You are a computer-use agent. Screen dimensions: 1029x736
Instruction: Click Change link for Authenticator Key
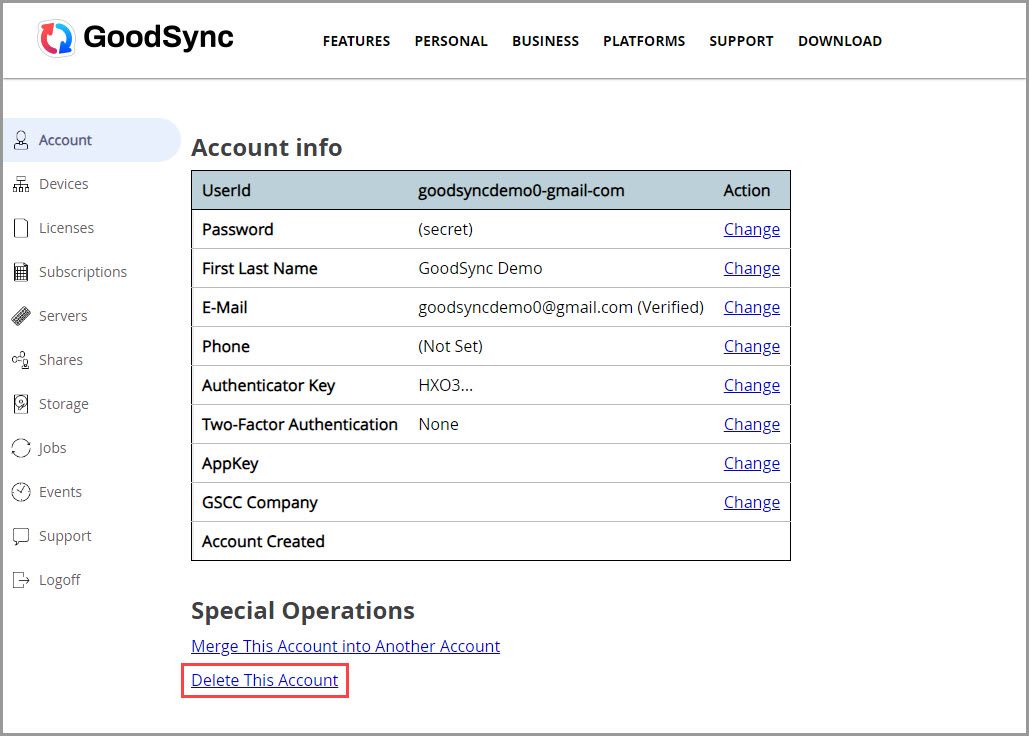coord(751,386)
